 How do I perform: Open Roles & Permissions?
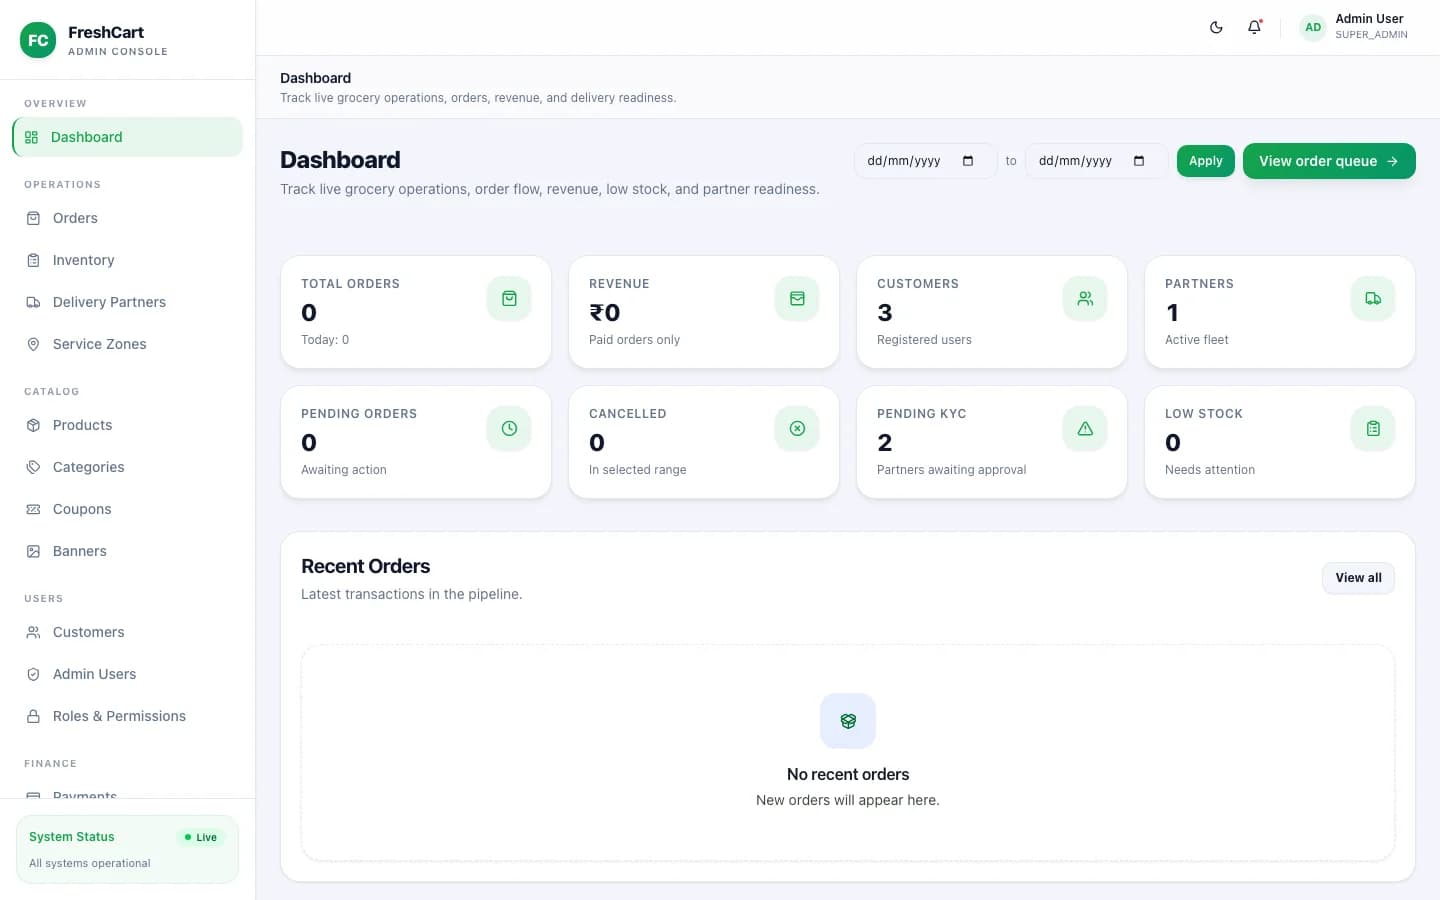(127, 716)
